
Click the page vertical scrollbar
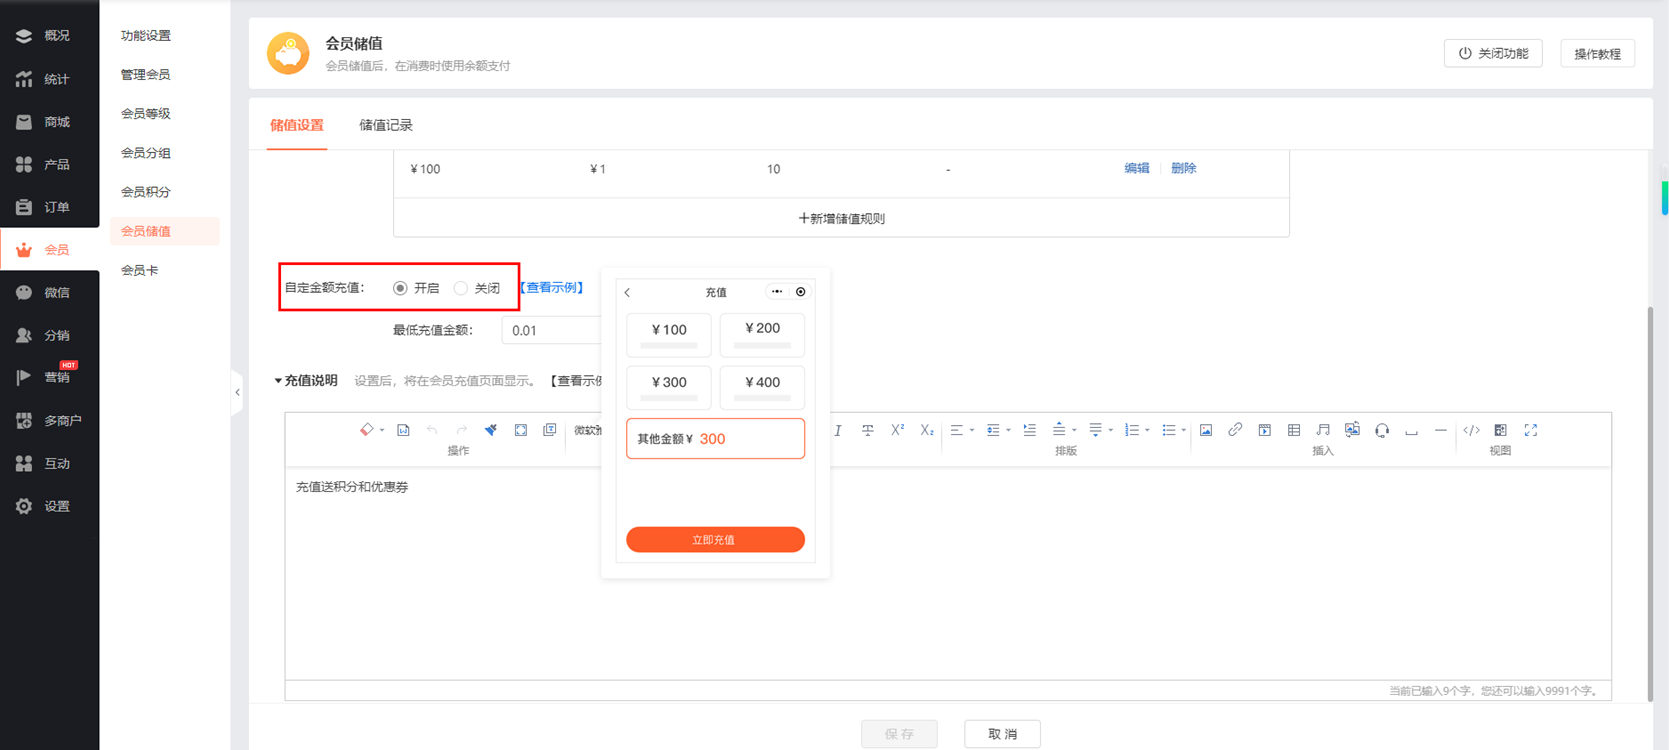click(x=1651, y=500)
